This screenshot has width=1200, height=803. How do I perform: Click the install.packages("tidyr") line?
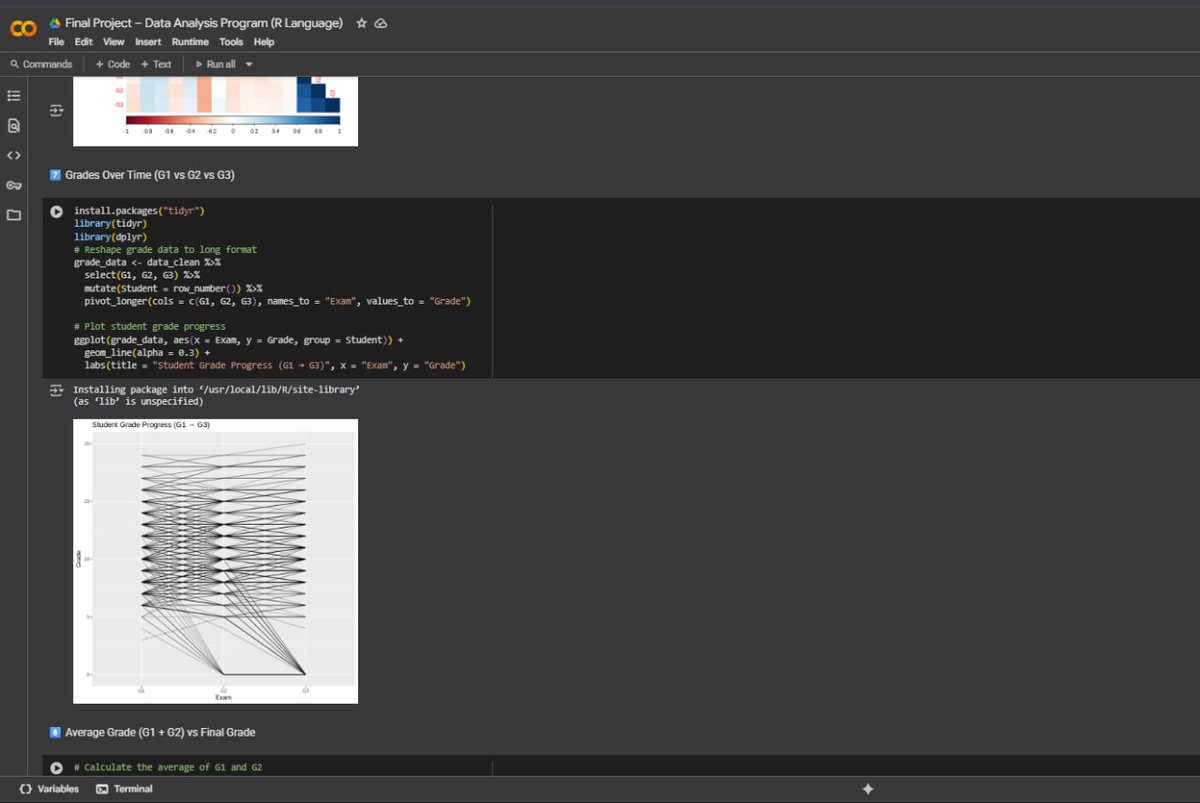click(139, 211)
